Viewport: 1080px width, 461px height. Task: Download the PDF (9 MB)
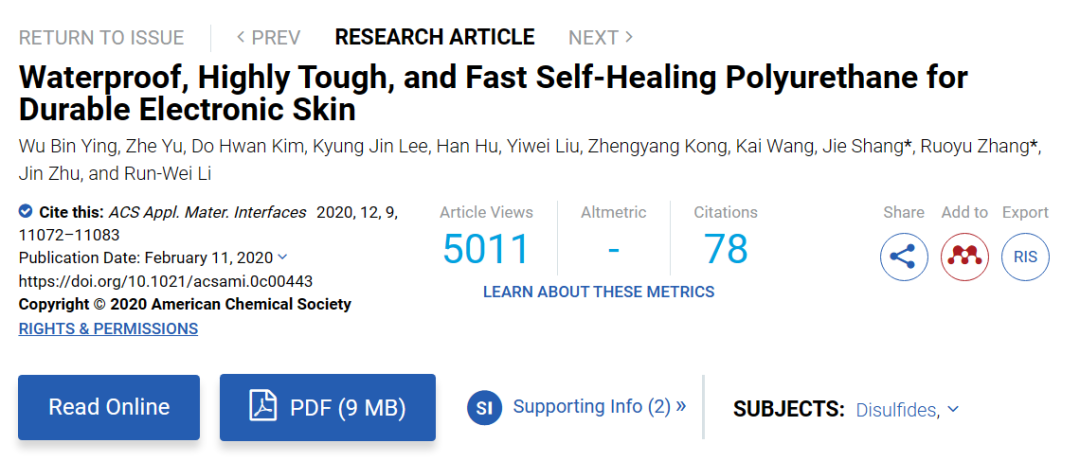(x=328, y=407)
